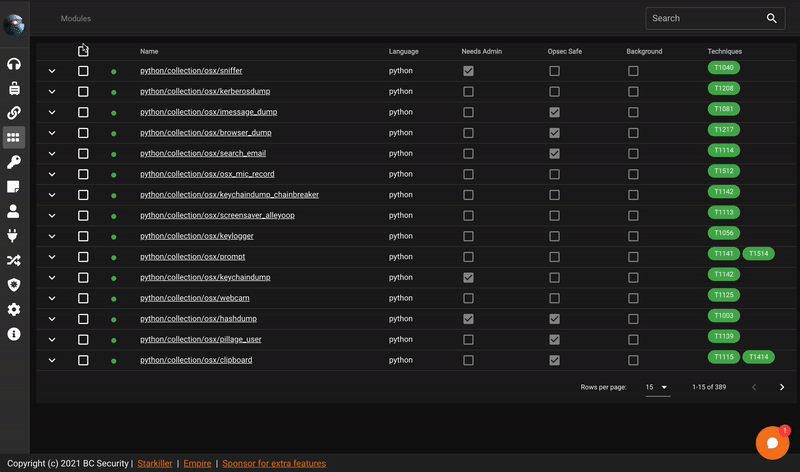The image size is (800, 472).
Task: Open python/collection/osx/browser_dump module link
Action: [206, 133]
